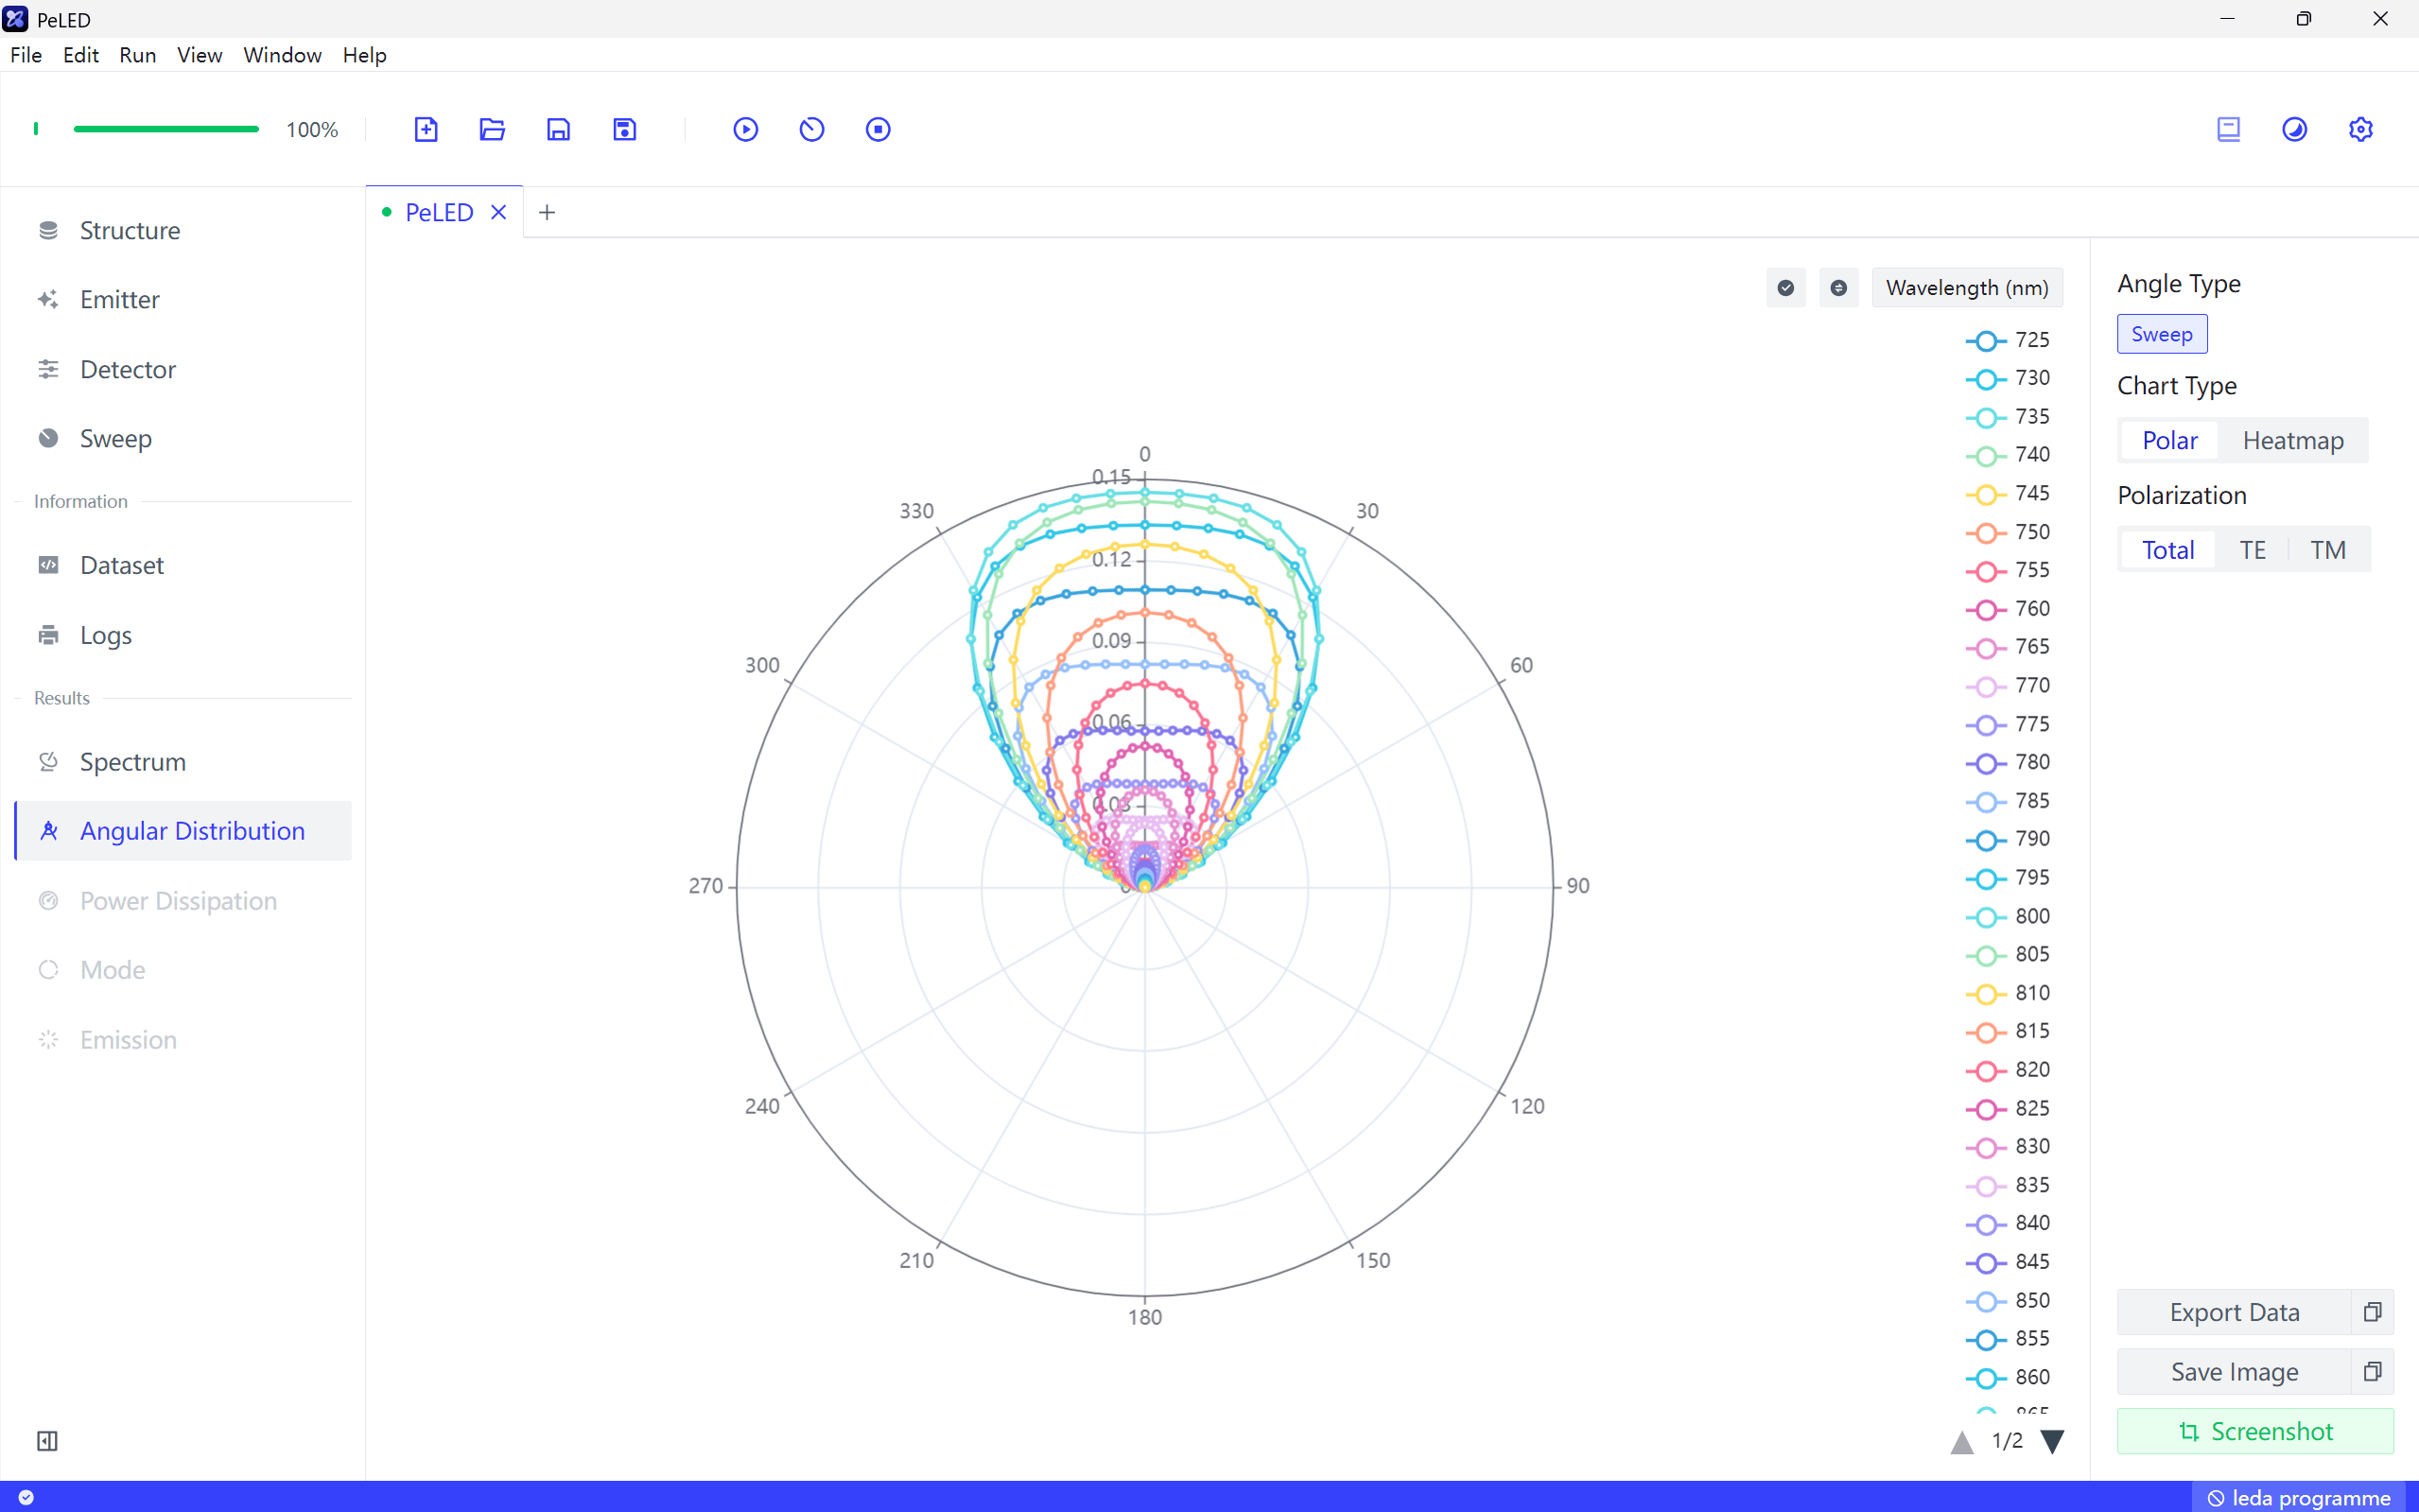This screenshot has width=2419, height=1512.
Task: Switch chart type to Heatmap
Action: [2293, 440]
